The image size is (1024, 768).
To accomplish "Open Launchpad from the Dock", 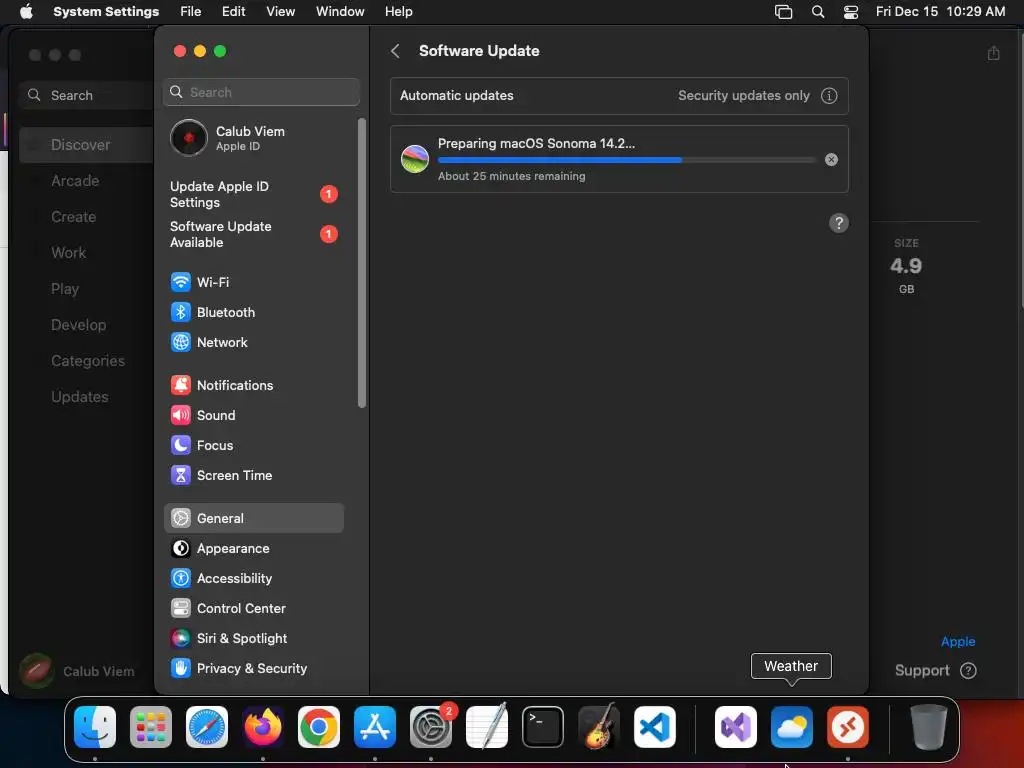I will point(151,727).
